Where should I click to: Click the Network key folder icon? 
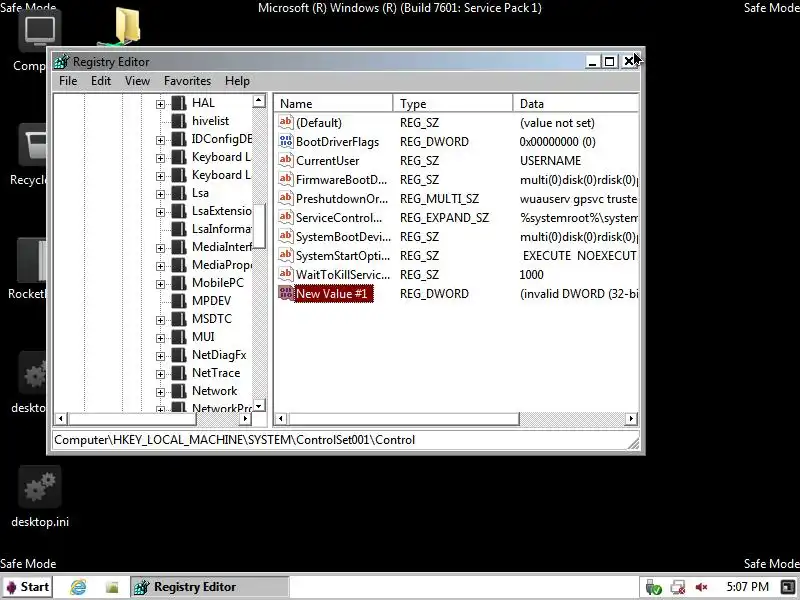coord(179,391)
